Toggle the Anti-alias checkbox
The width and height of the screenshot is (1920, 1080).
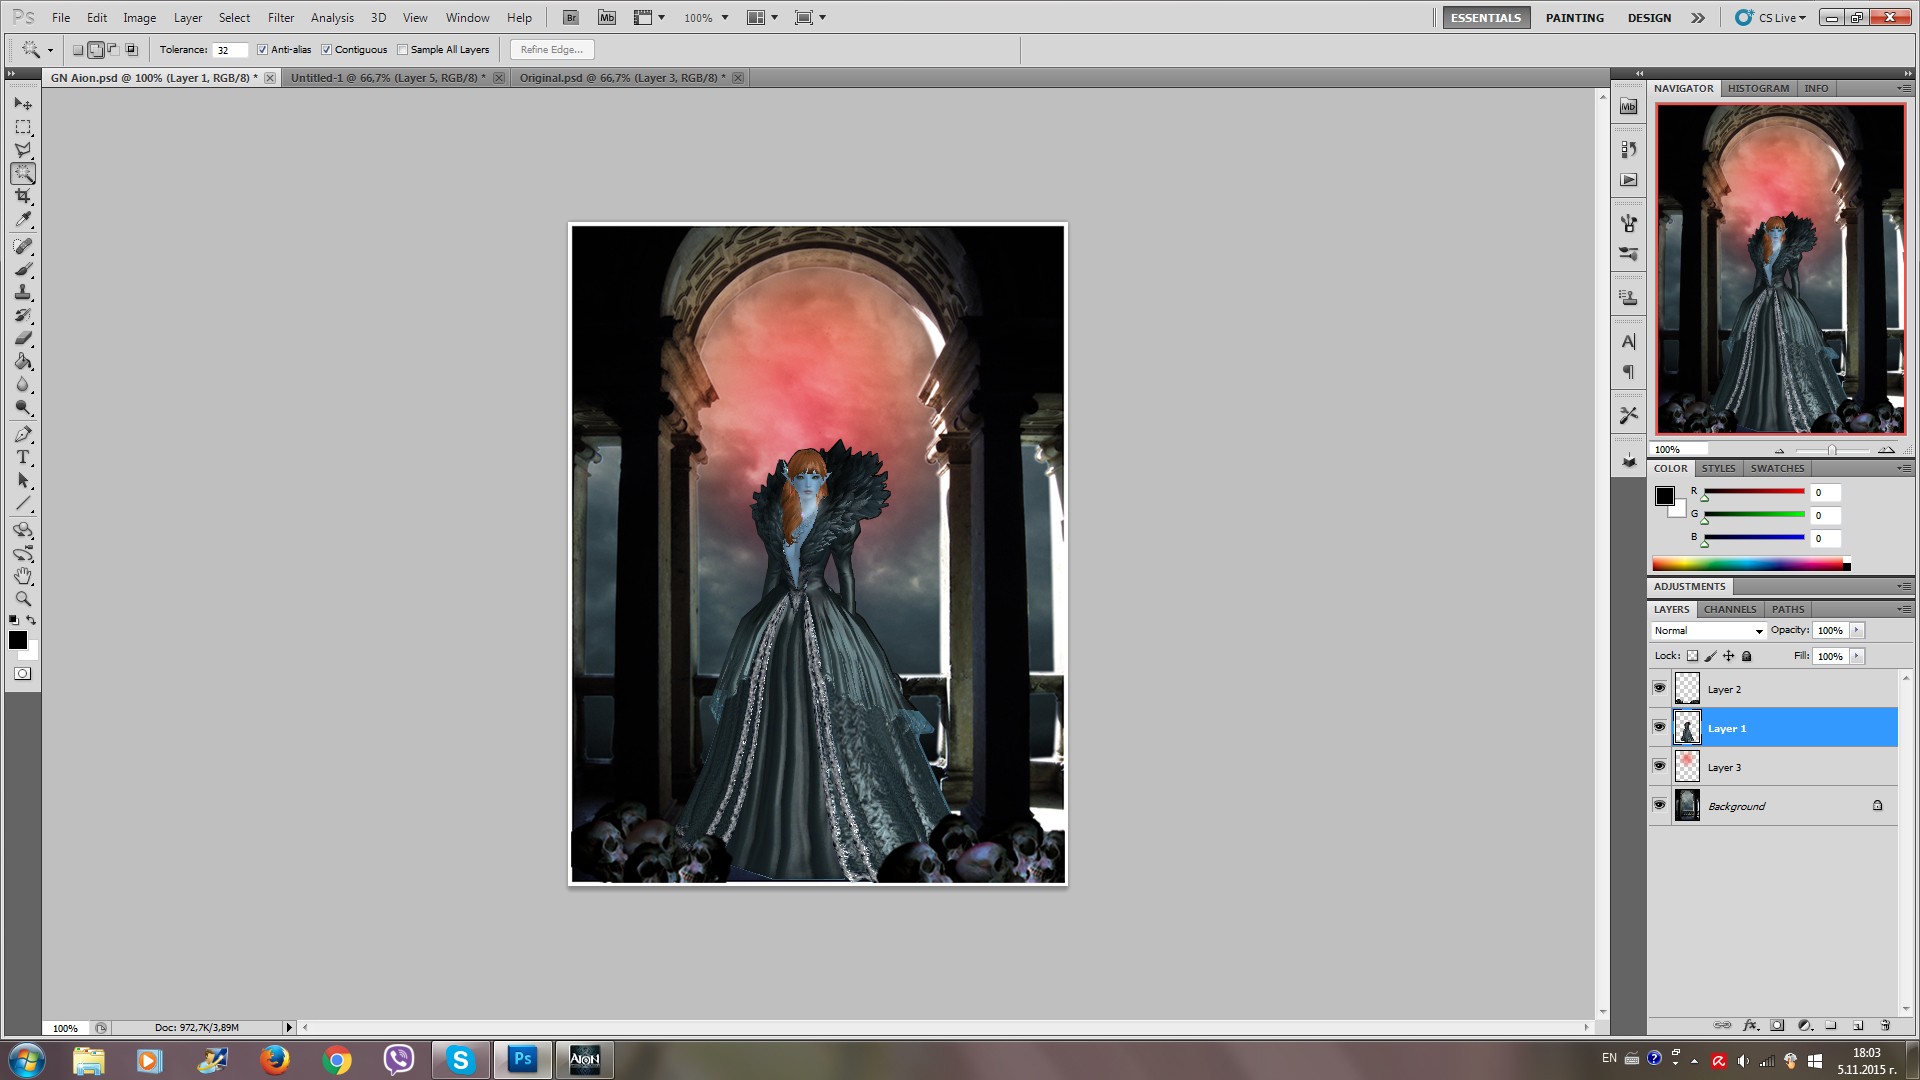point(262,50)
